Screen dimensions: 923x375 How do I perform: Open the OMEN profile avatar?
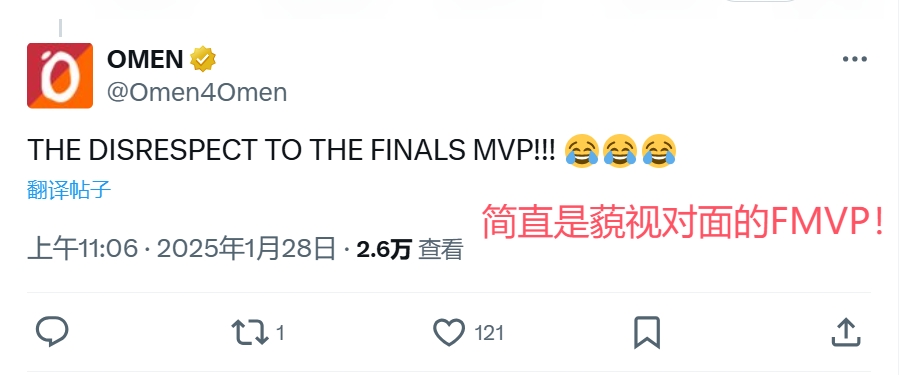pos(60,75)
